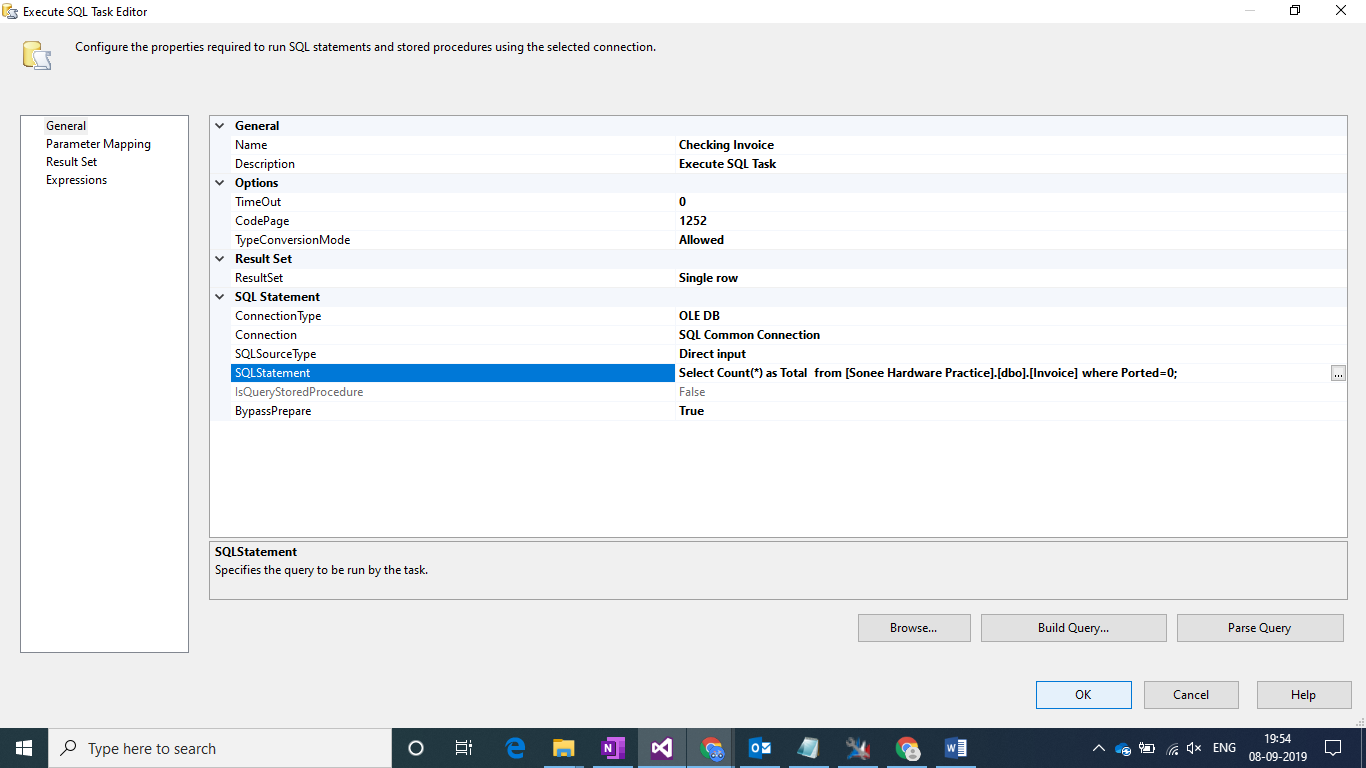Open OneNote from the taskbar

click(613, 748)
